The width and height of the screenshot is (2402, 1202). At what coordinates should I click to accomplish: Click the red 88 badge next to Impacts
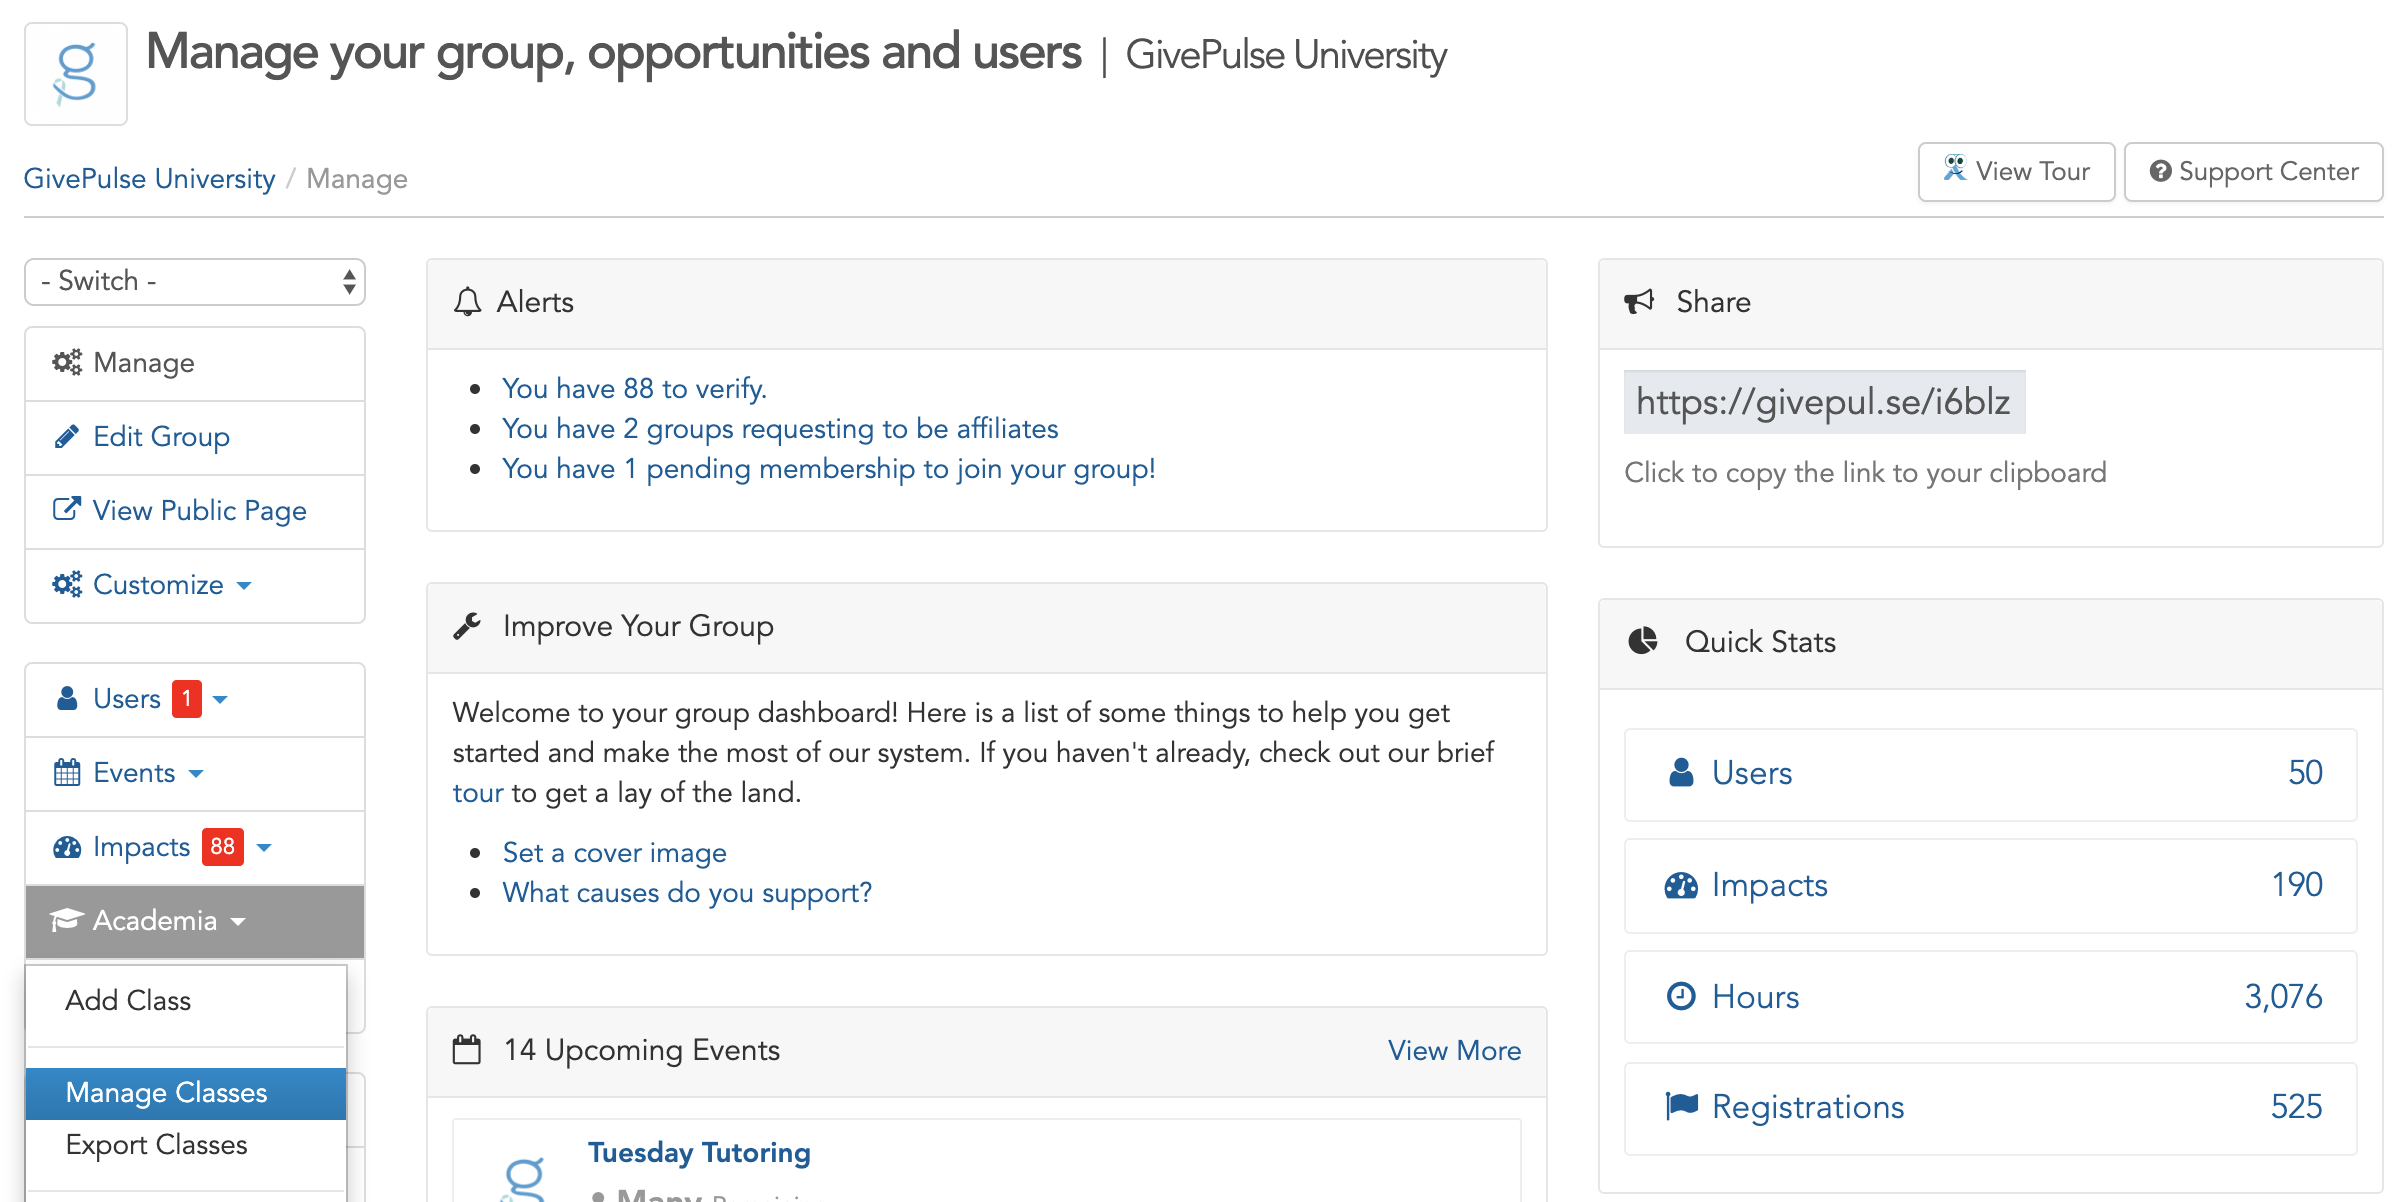[223, 847]
